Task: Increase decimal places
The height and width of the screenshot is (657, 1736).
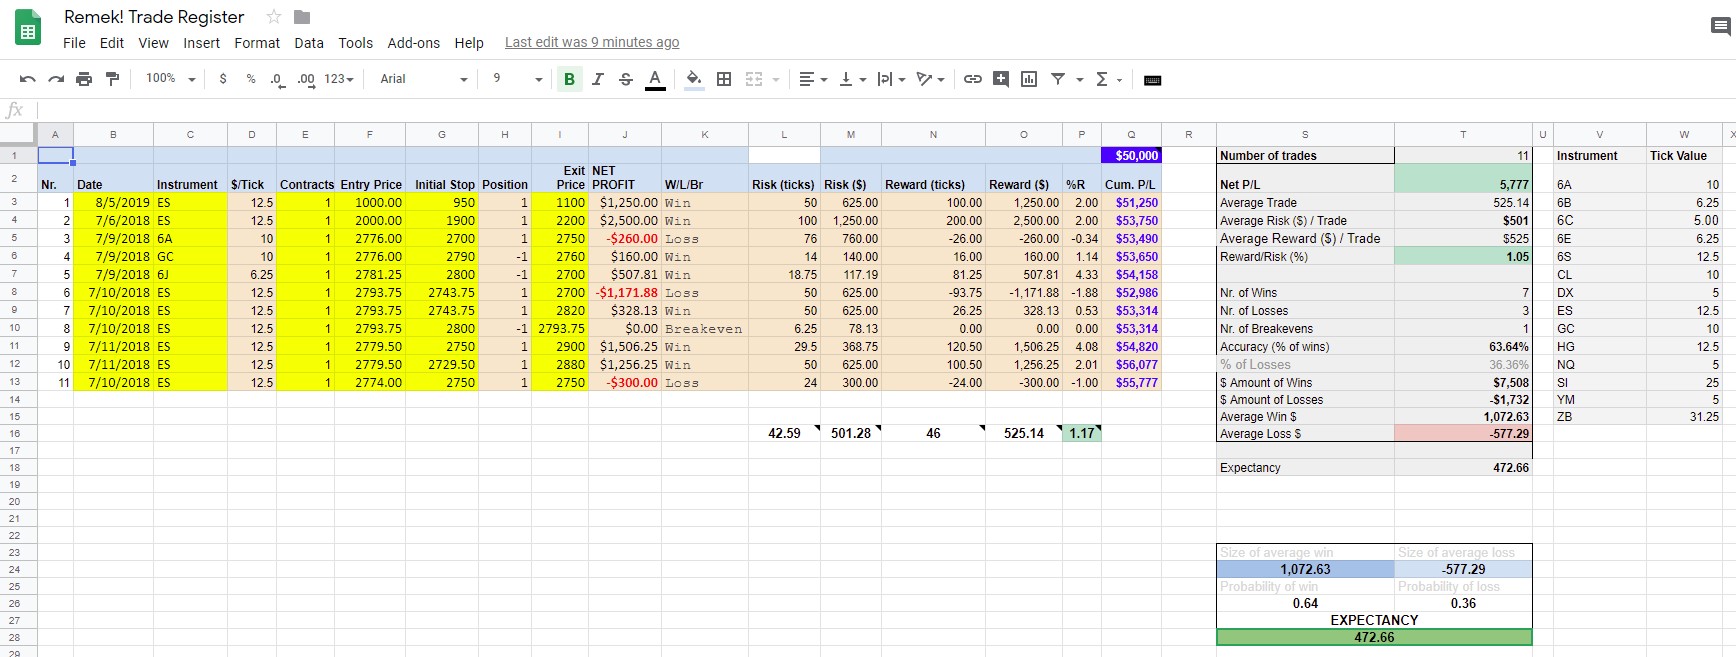Action: [x=306, y=79]
